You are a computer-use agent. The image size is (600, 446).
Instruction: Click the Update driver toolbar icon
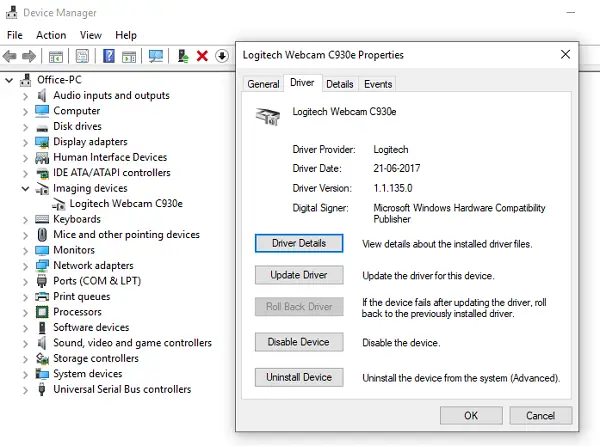click(183, 56)
